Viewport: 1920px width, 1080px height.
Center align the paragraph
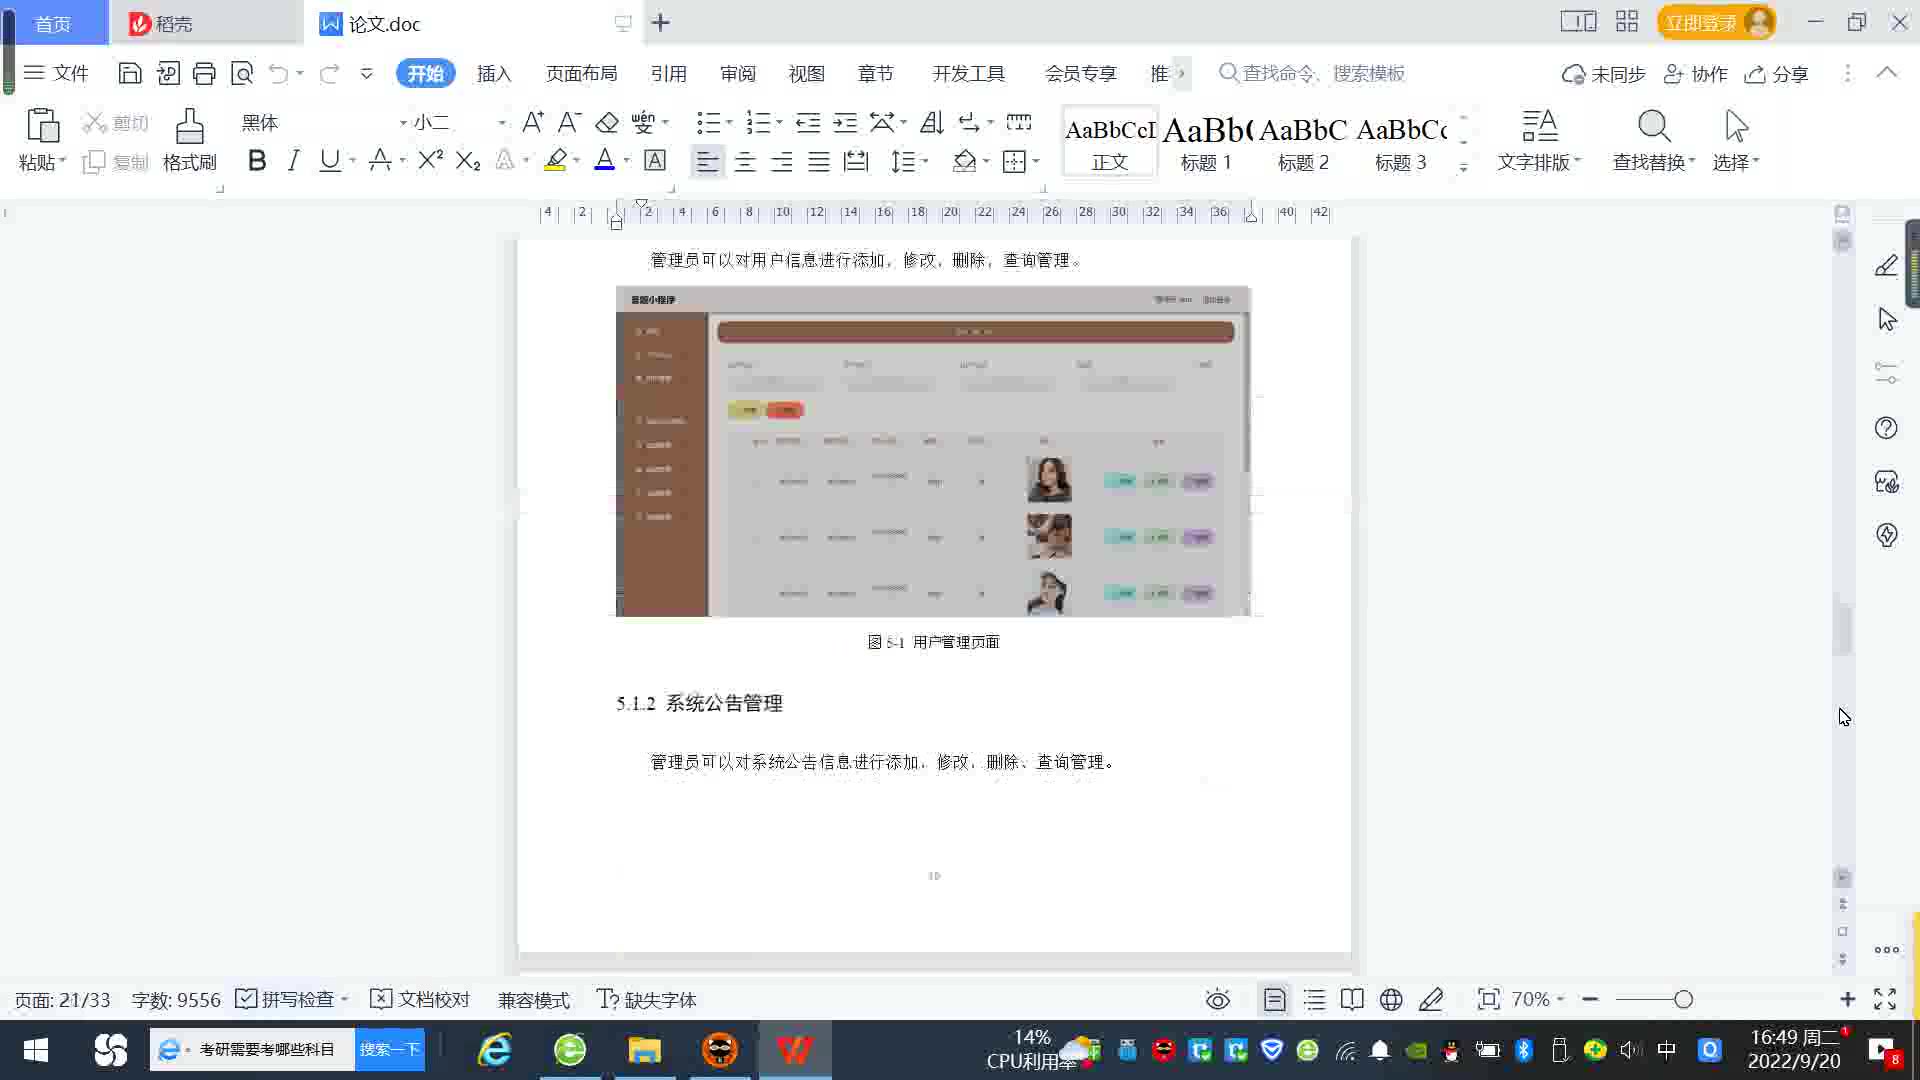pyautogui.click(x=745, y=162)
